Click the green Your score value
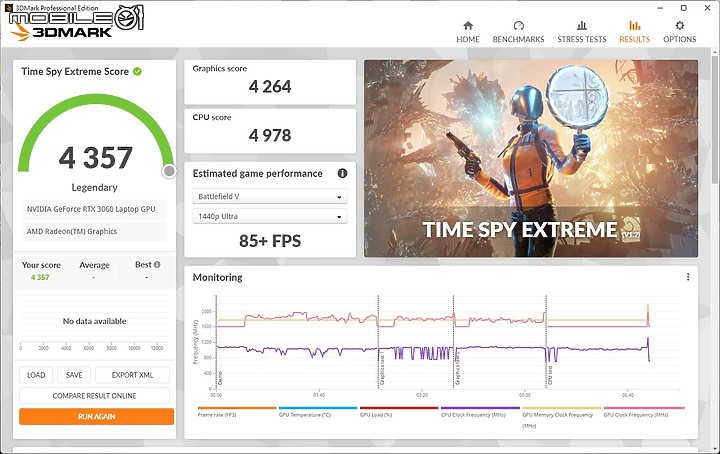Image resolution: width=720 pixels, height=454 pixels. click(40, 277)
